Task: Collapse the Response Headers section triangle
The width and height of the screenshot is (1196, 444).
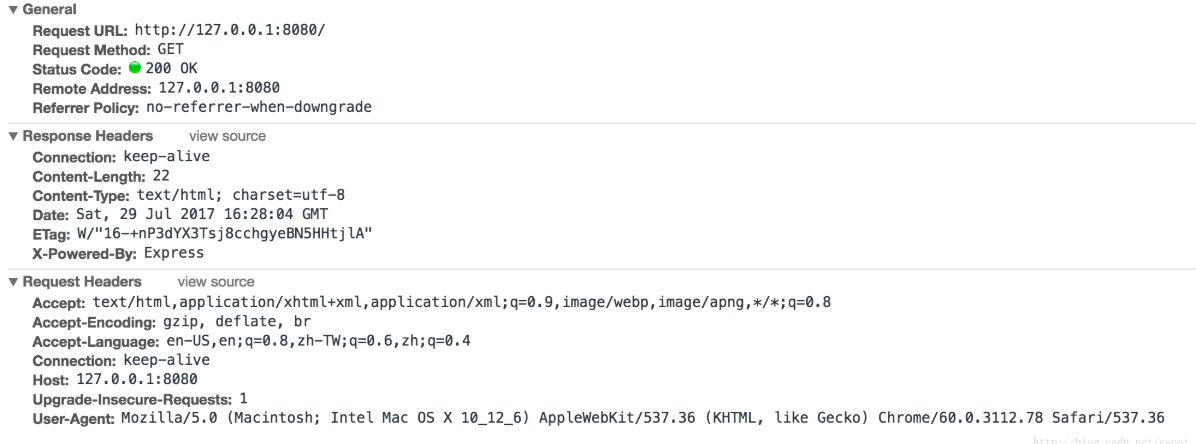Action: click(13, 136)
